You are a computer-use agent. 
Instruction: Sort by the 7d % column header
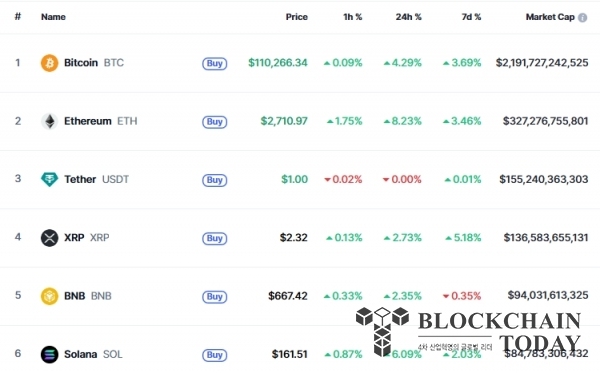click(471, 17)
